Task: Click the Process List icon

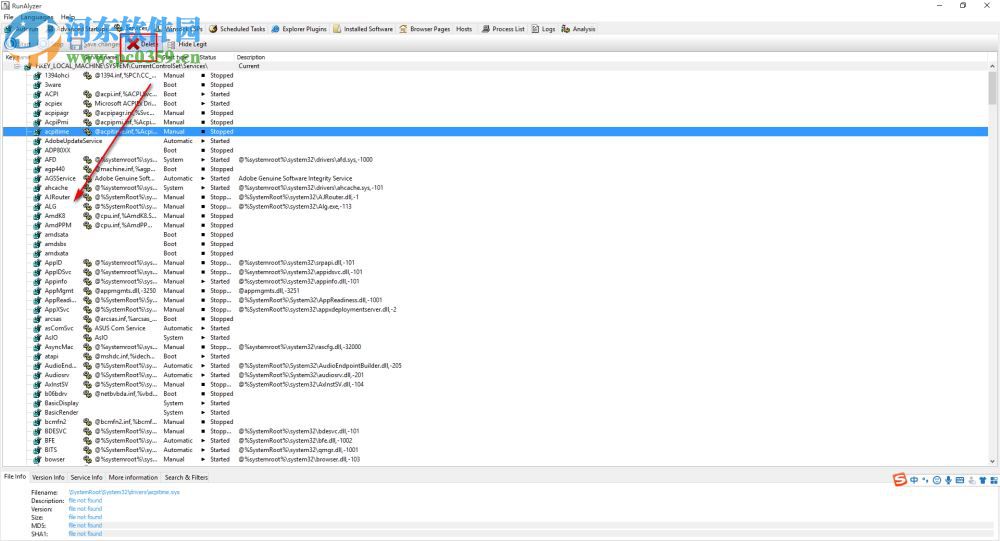Action: point(485,29)
